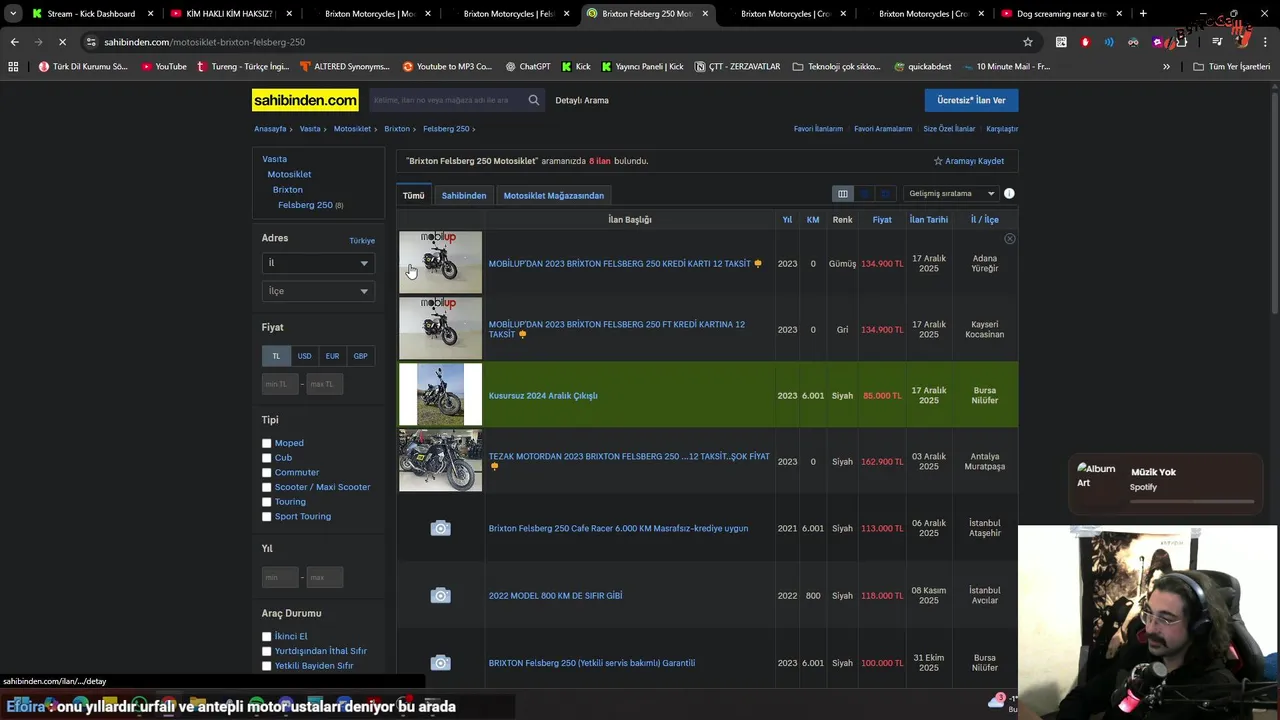
Task: Switch to the Sahibinden tab
Action: 464,195
